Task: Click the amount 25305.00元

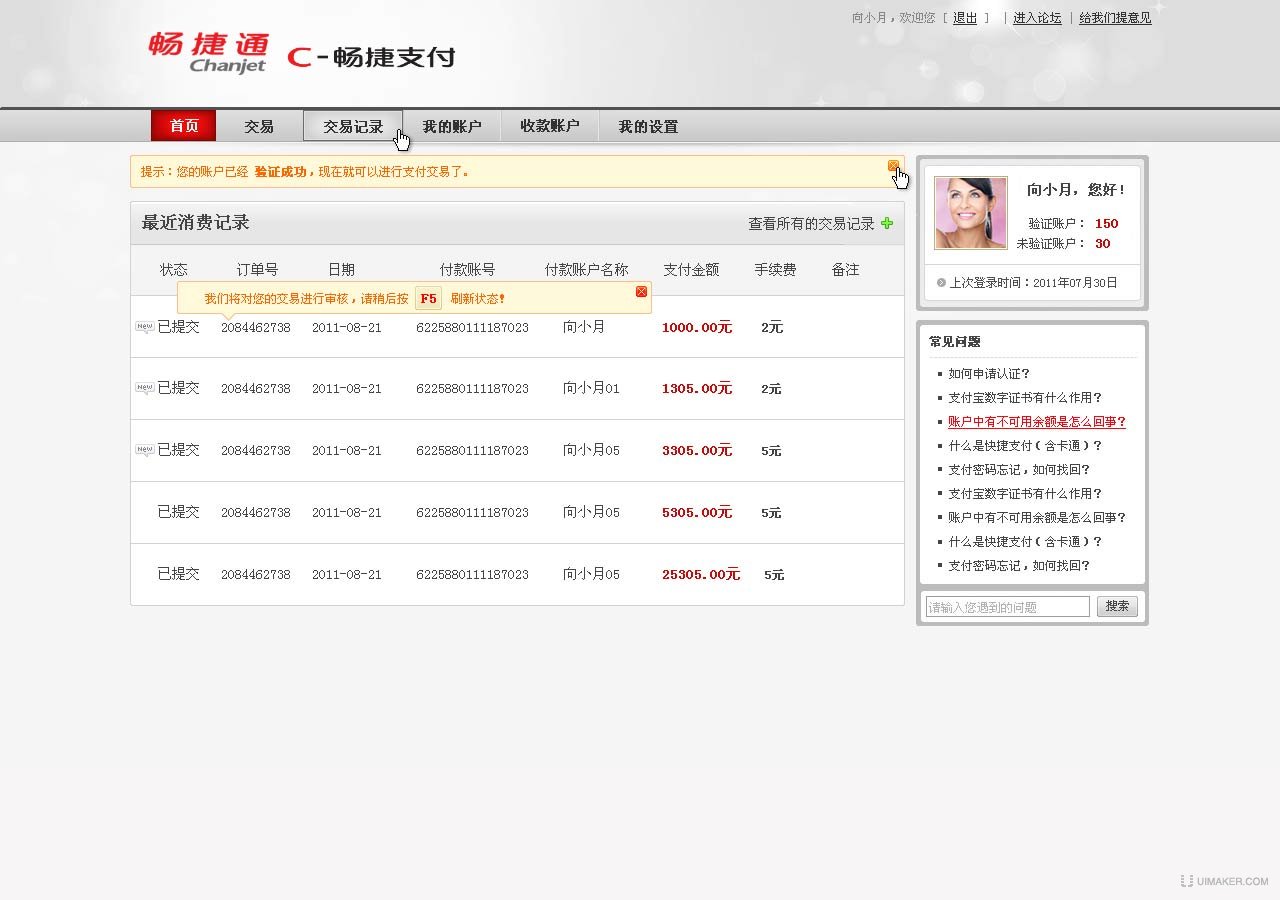Action: [701, 575]
